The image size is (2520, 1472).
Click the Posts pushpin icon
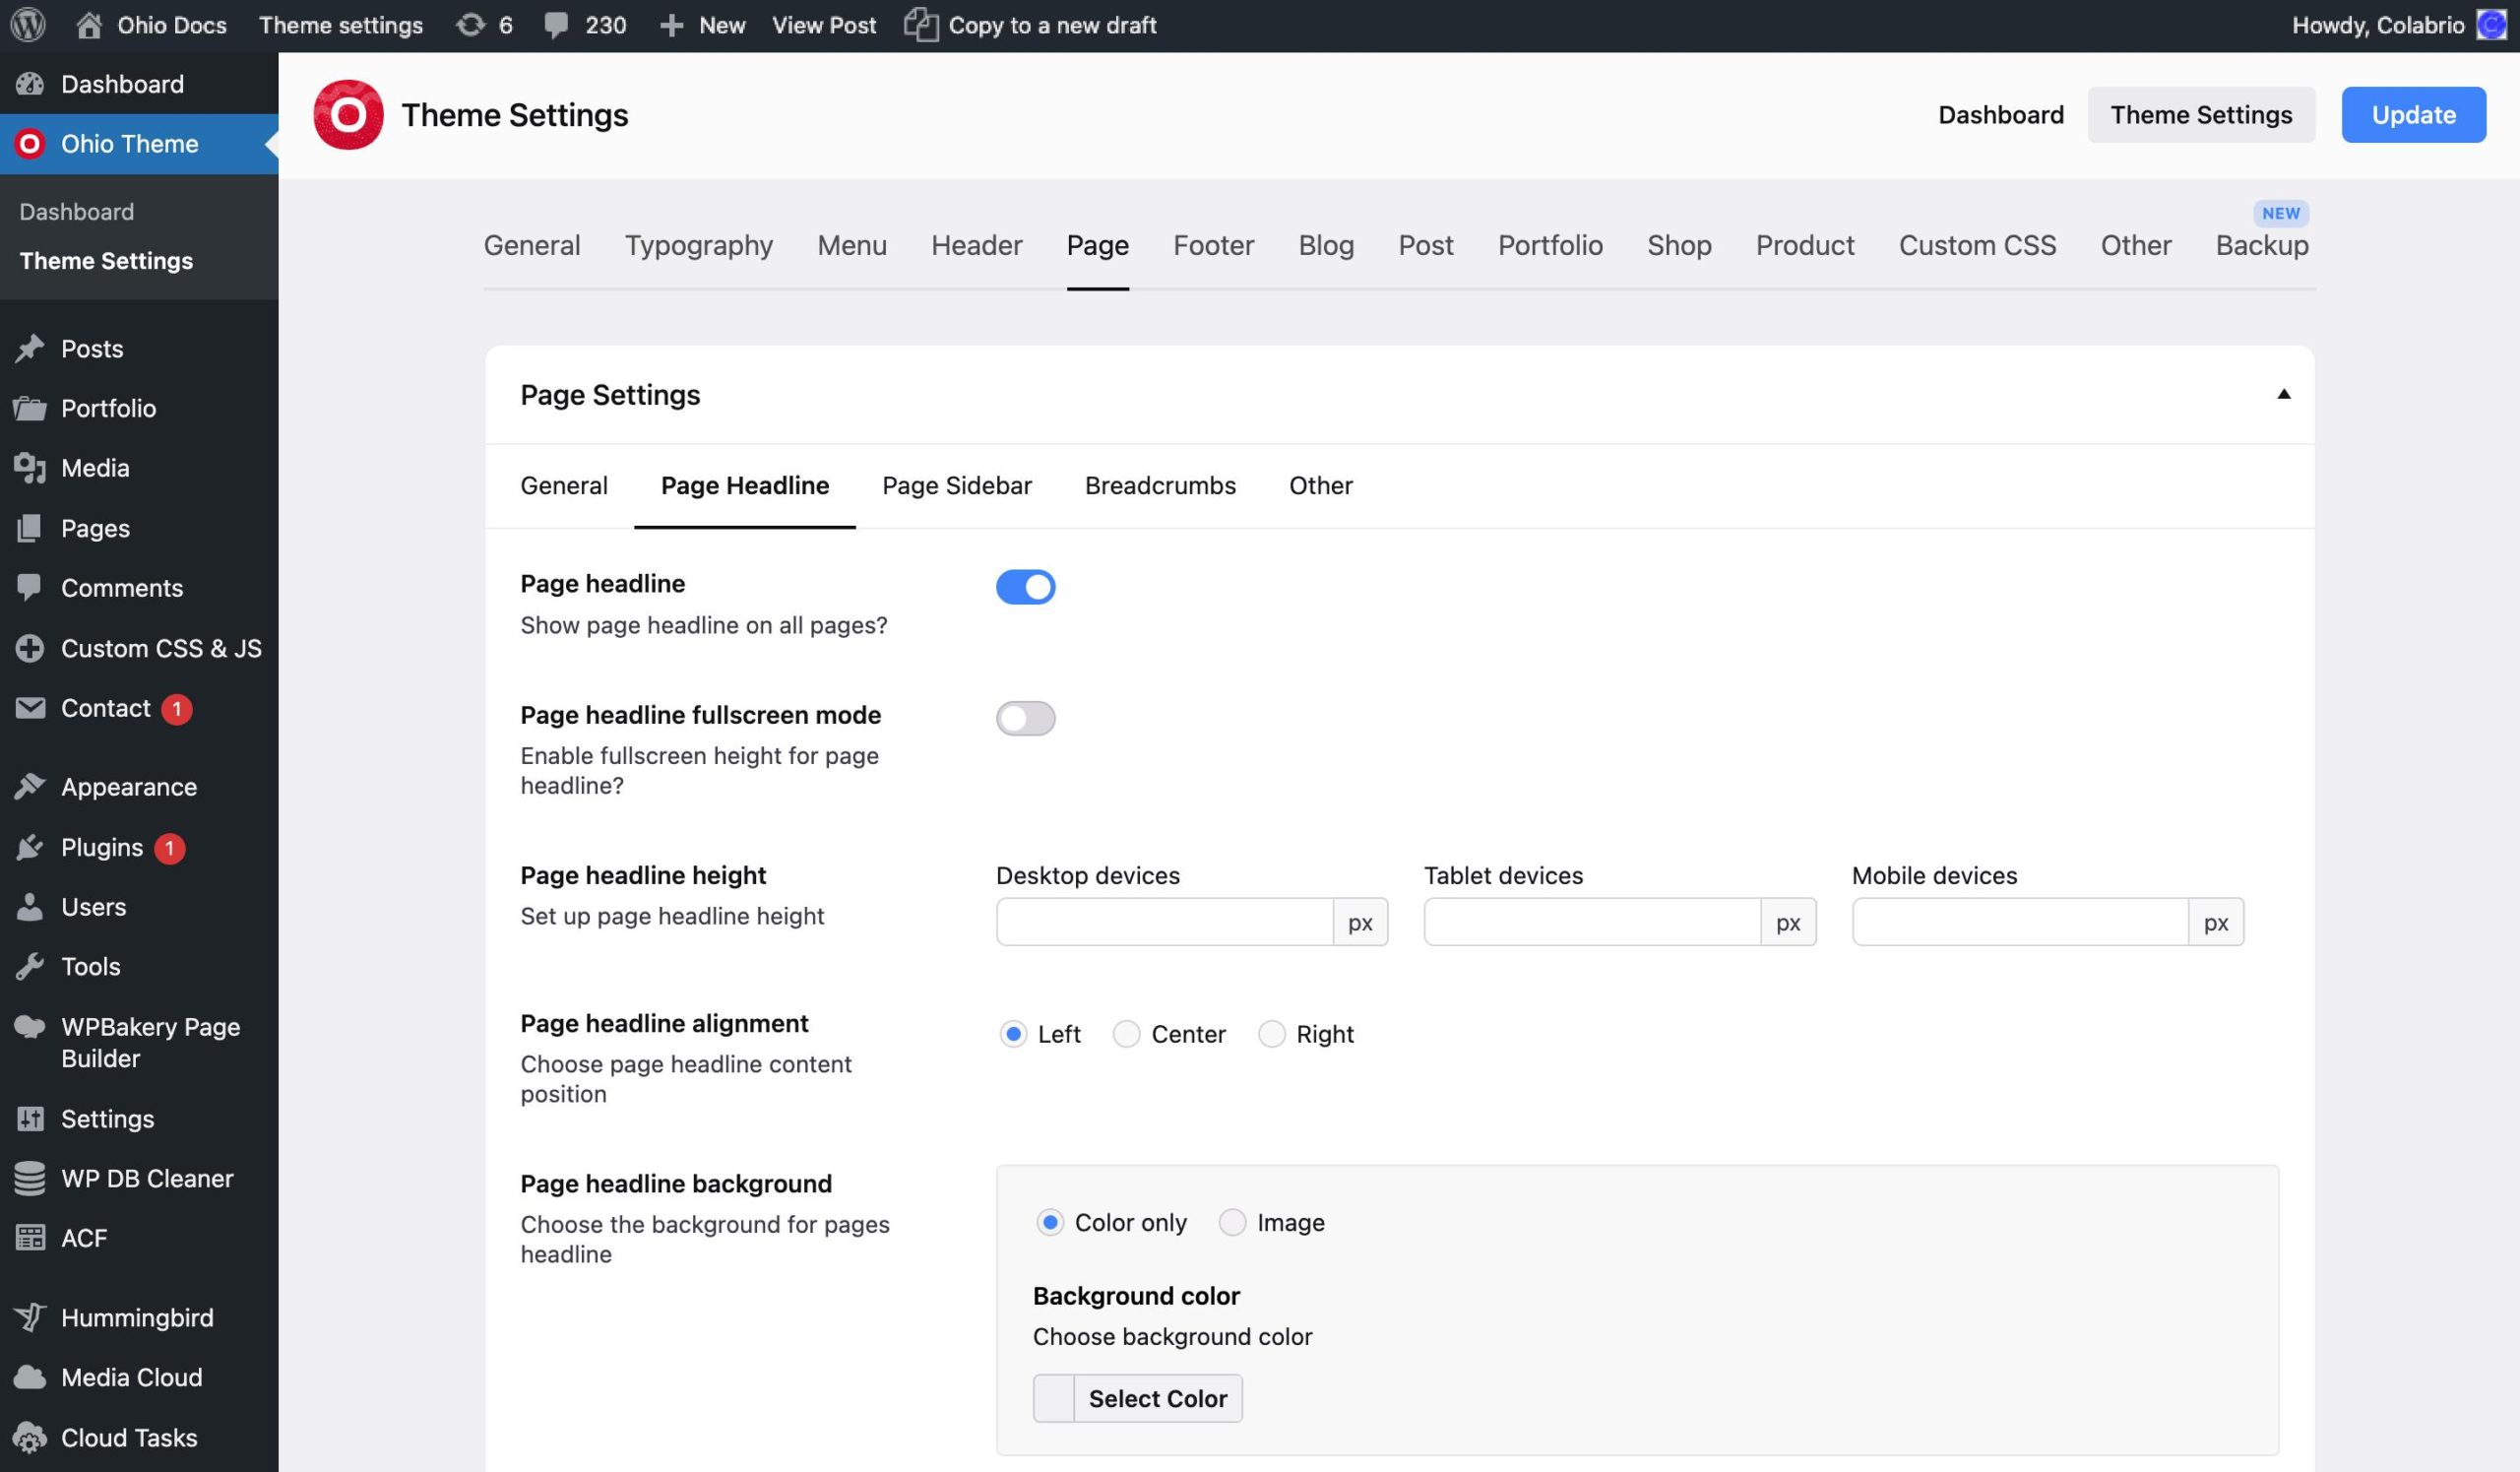30,348
